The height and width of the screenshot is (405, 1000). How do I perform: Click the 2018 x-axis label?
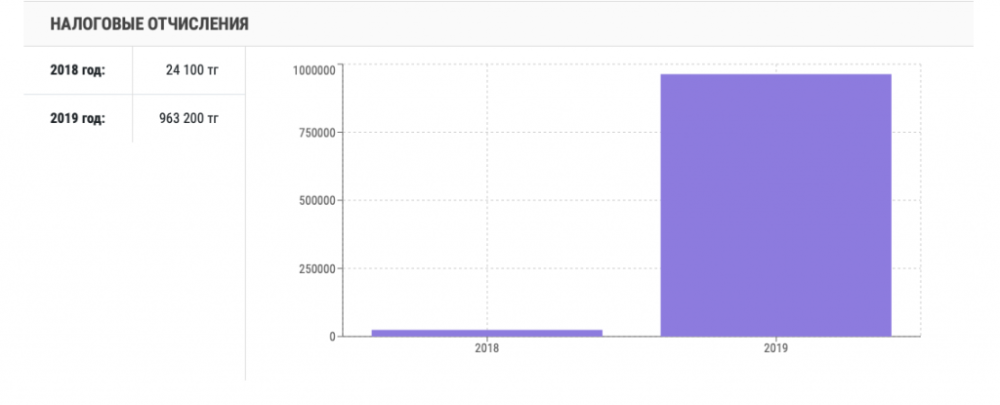(486, 349)
